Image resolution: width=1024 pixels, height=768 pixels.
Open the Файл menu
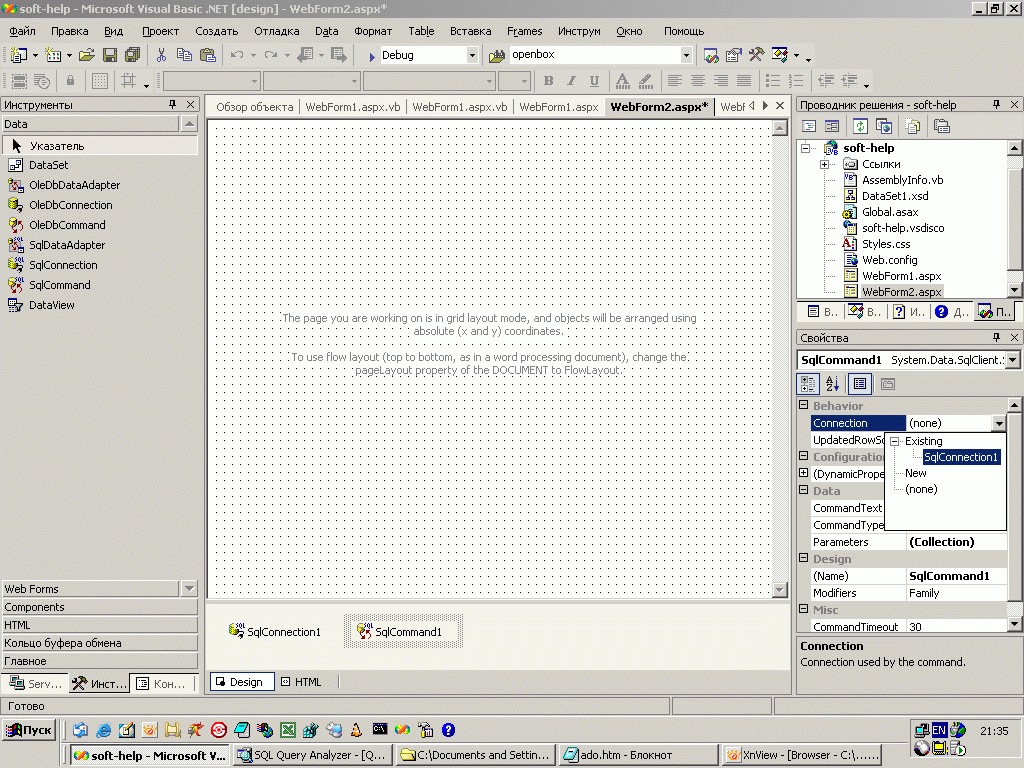(23, 31)
